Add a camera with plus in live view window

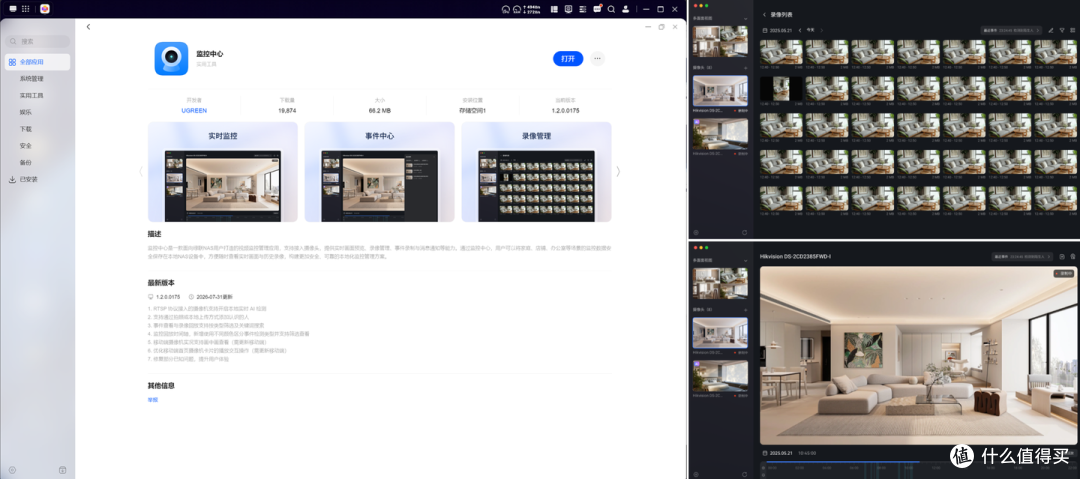pyautogui.click(x=745, y=310)
